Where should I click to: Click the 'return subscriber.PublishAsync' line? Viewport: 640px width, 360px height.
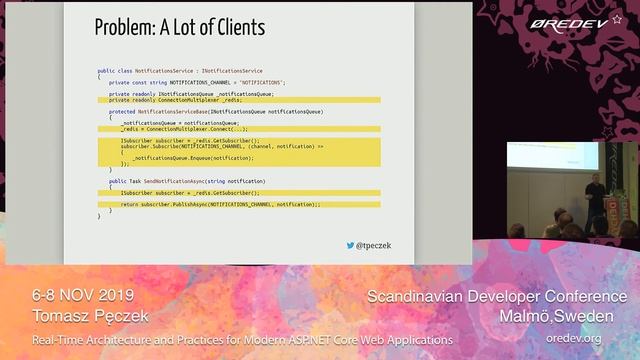click(239, 204)
